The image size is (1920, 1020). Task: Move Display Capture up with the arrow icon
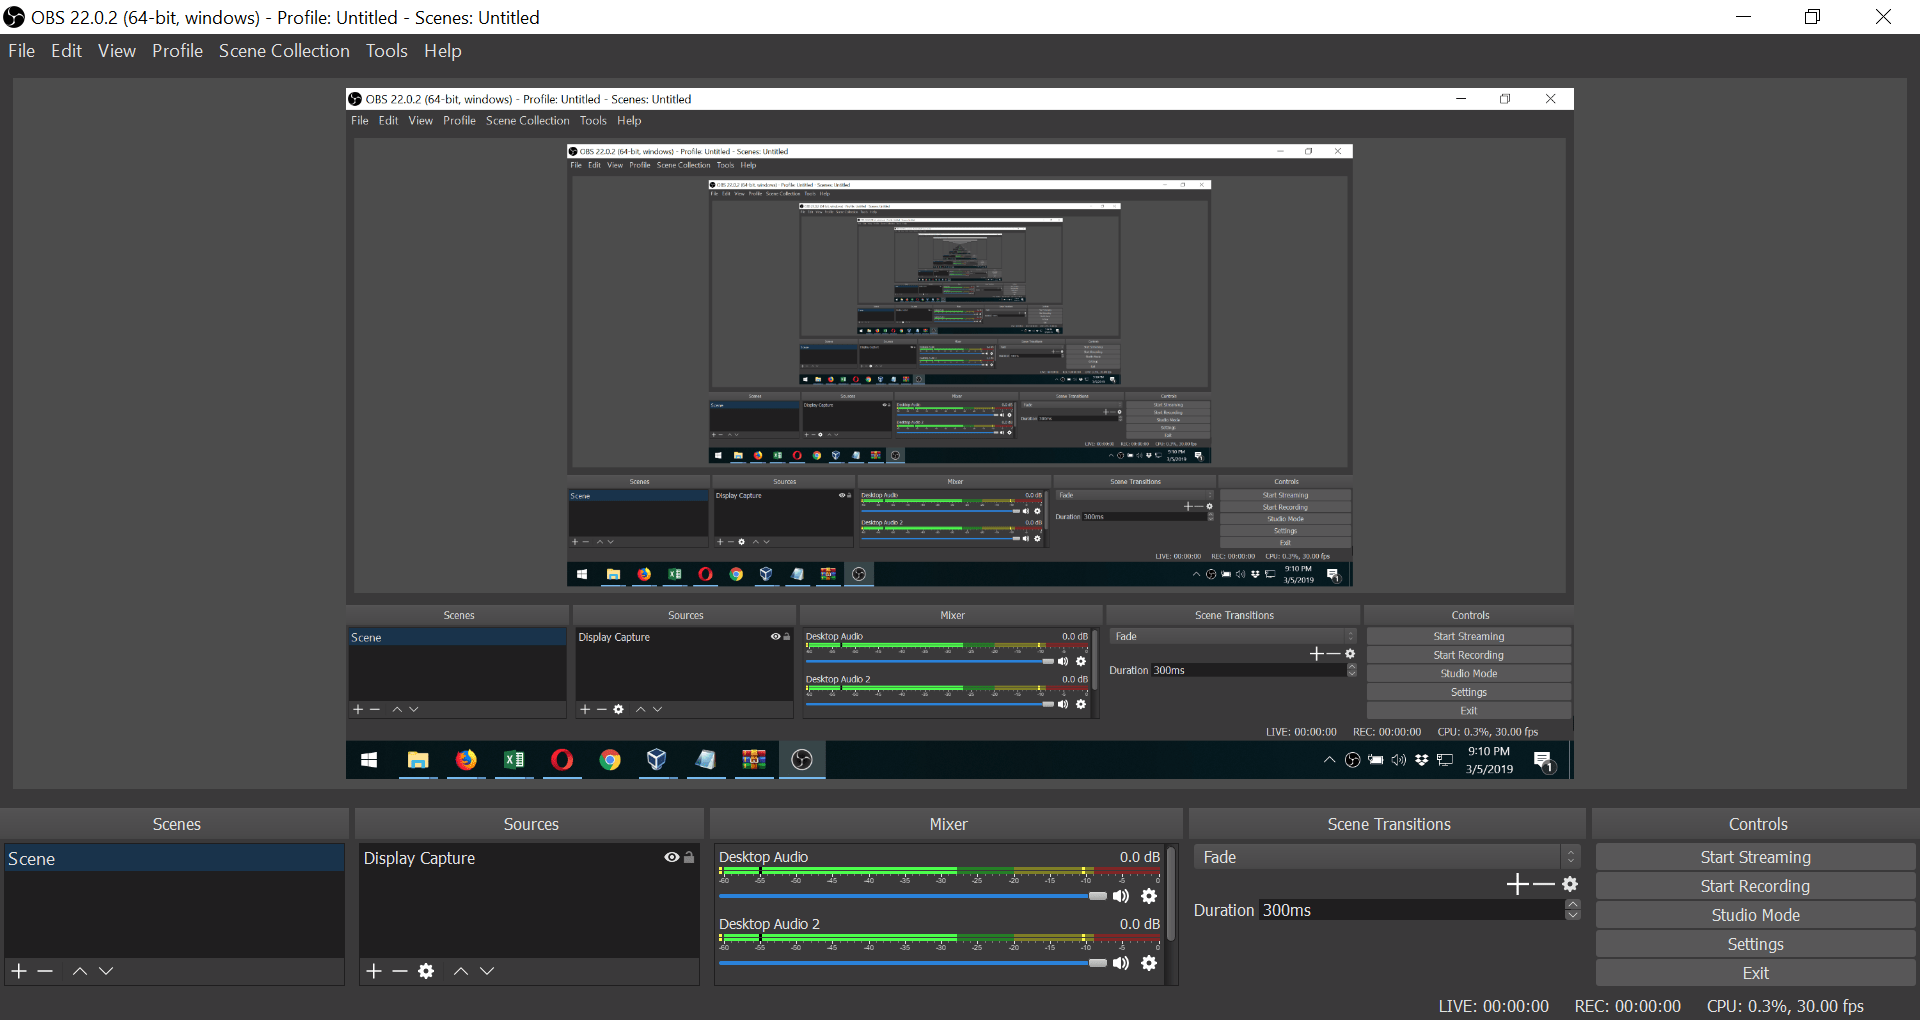pos(461,971)
